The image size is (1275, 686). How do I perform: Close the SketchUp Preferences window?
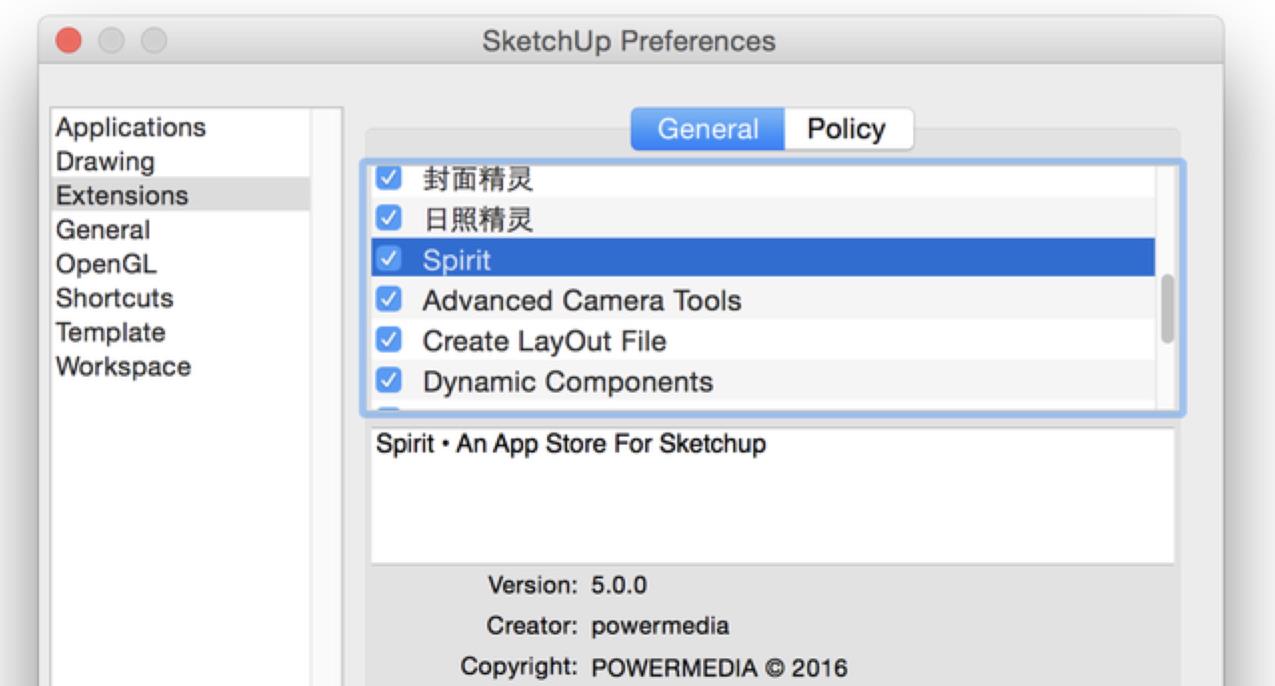(x=69, y=41)
